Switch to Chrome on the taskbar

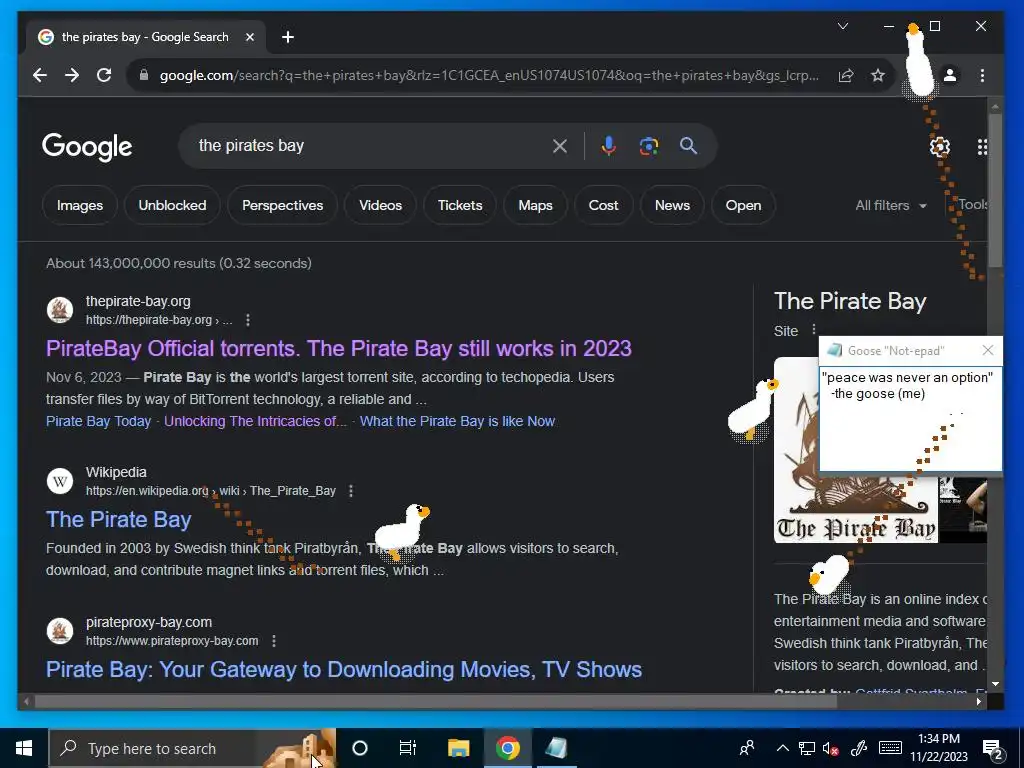pyautogui.click(x=507, y=748)
